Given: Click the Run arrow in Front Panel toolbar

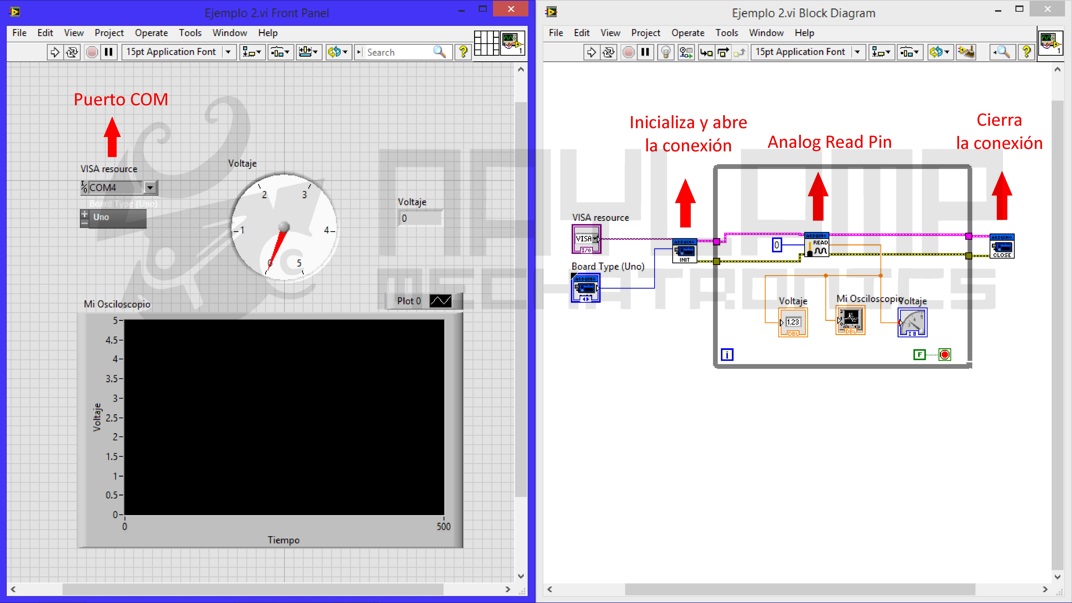Looking at the screenshot, I should pos(55,52).
